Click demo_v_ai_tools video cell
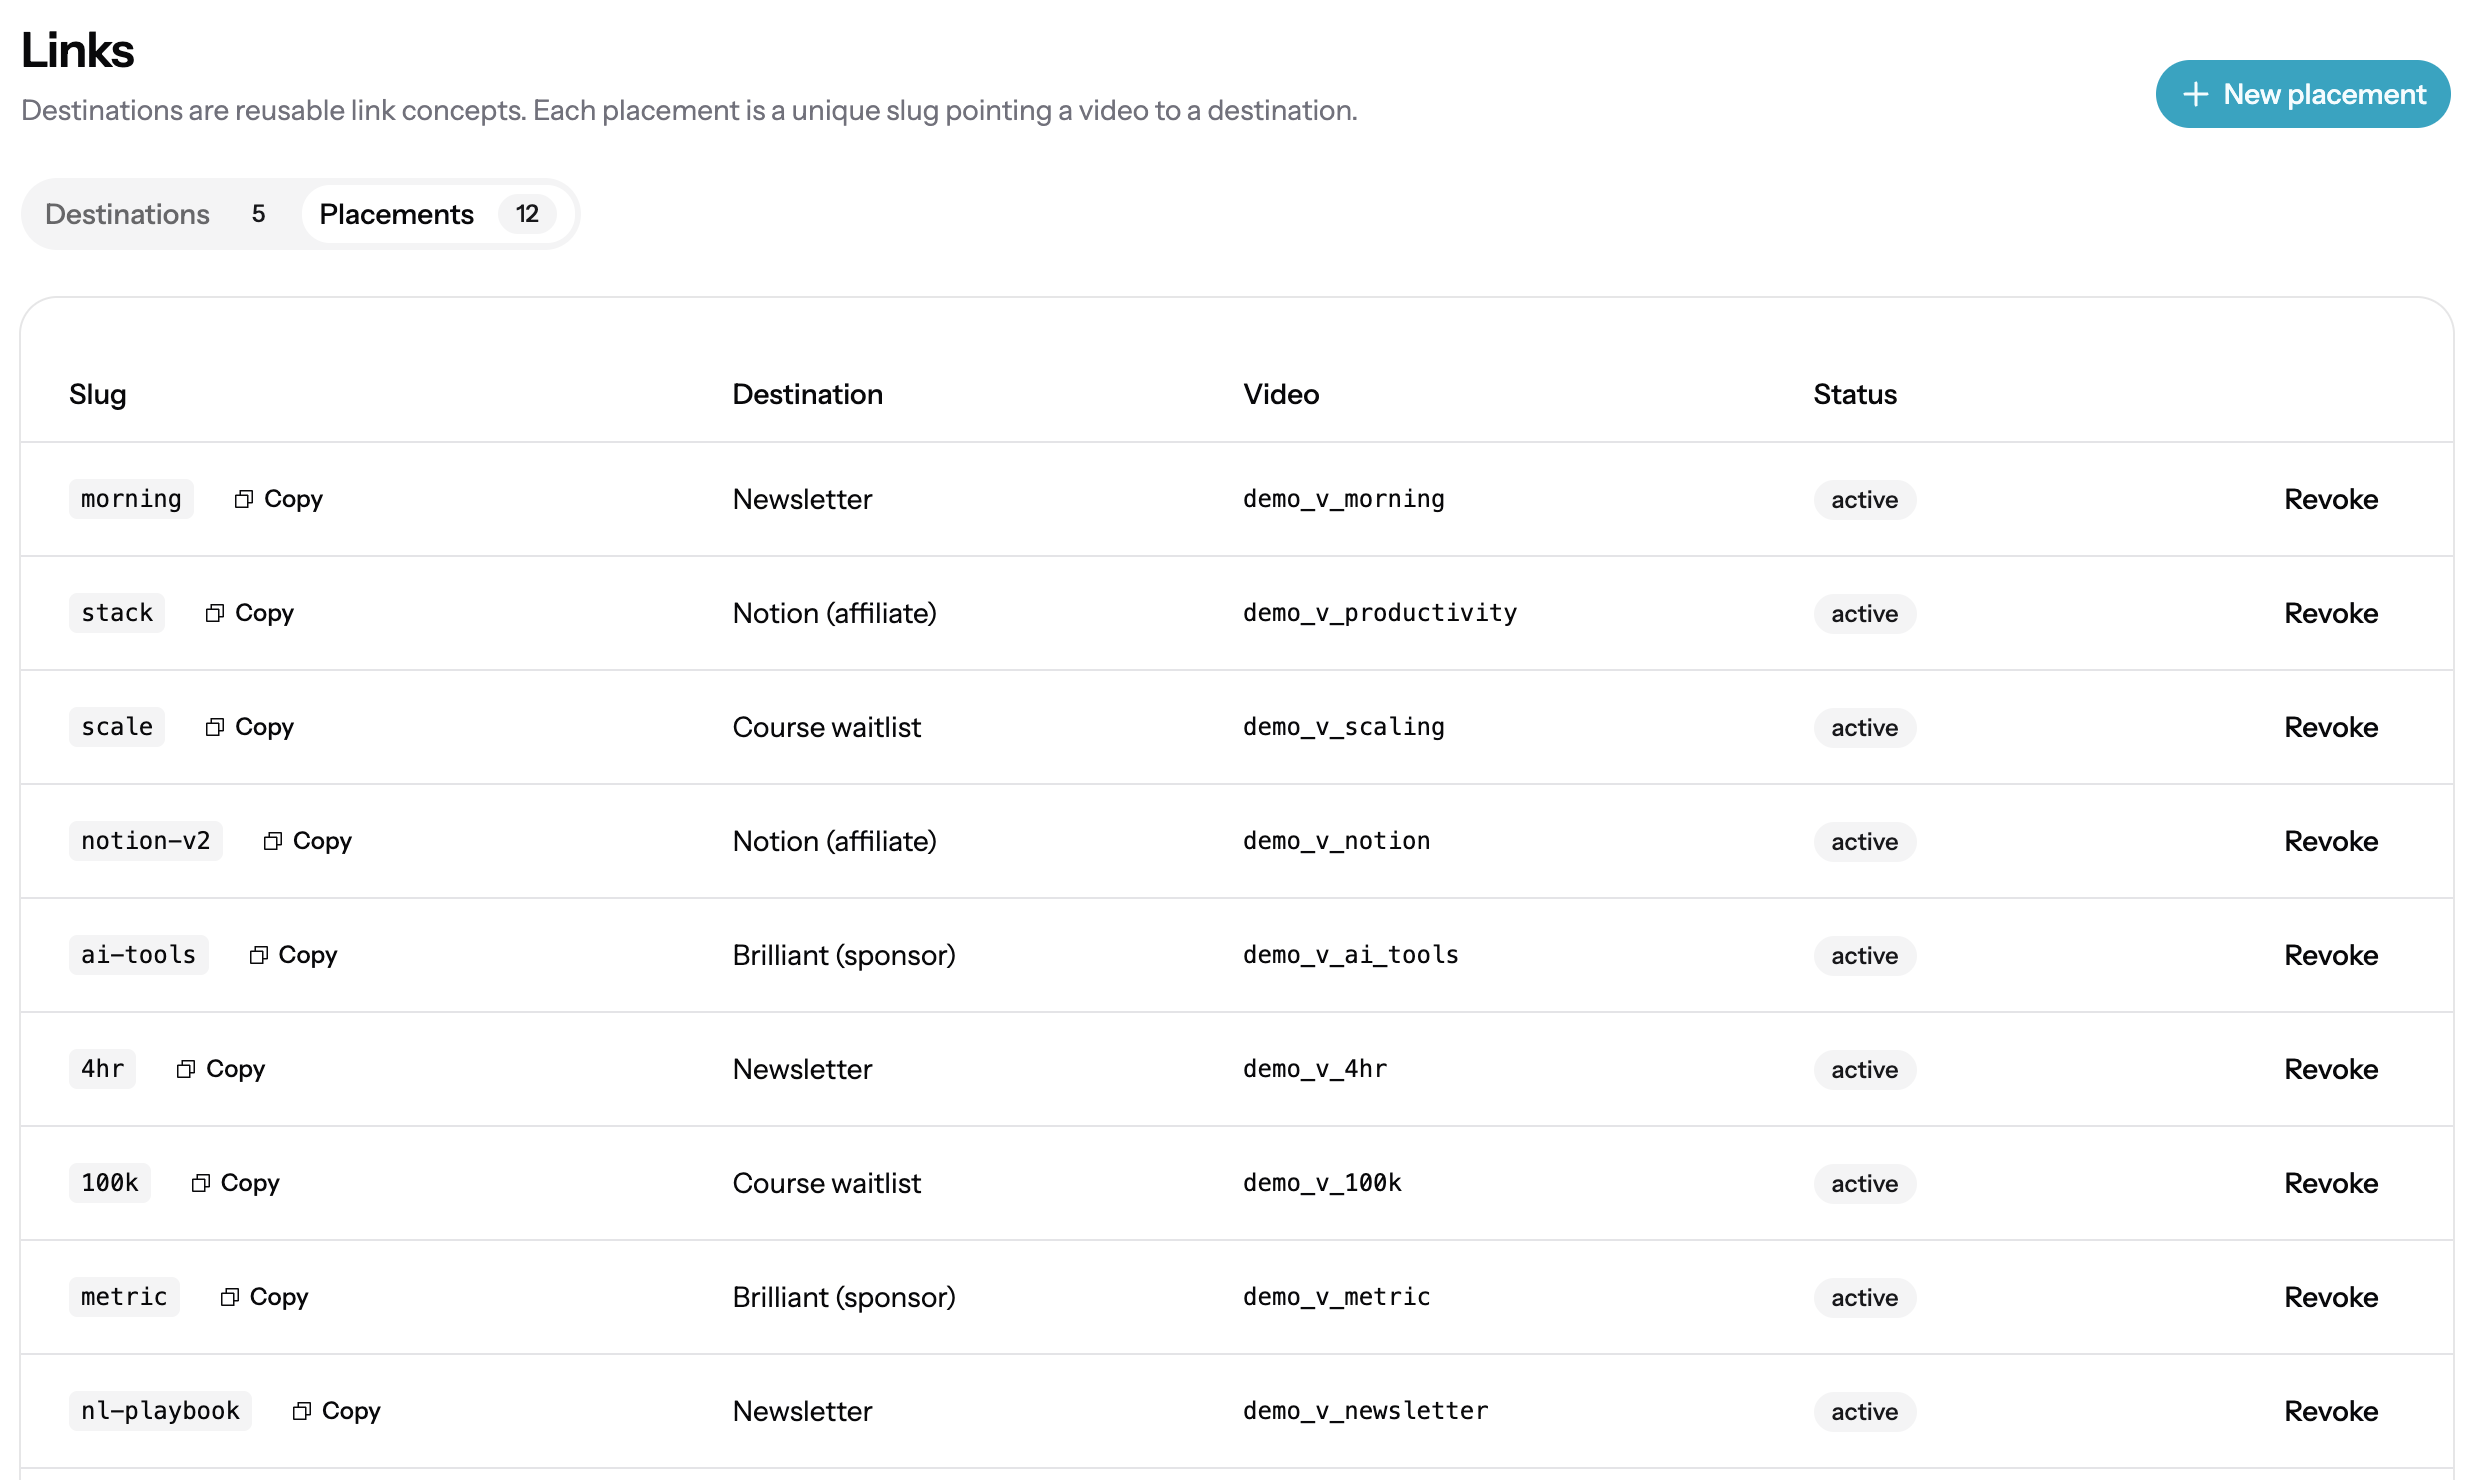2468x1480 pixels. (1350, 955)
